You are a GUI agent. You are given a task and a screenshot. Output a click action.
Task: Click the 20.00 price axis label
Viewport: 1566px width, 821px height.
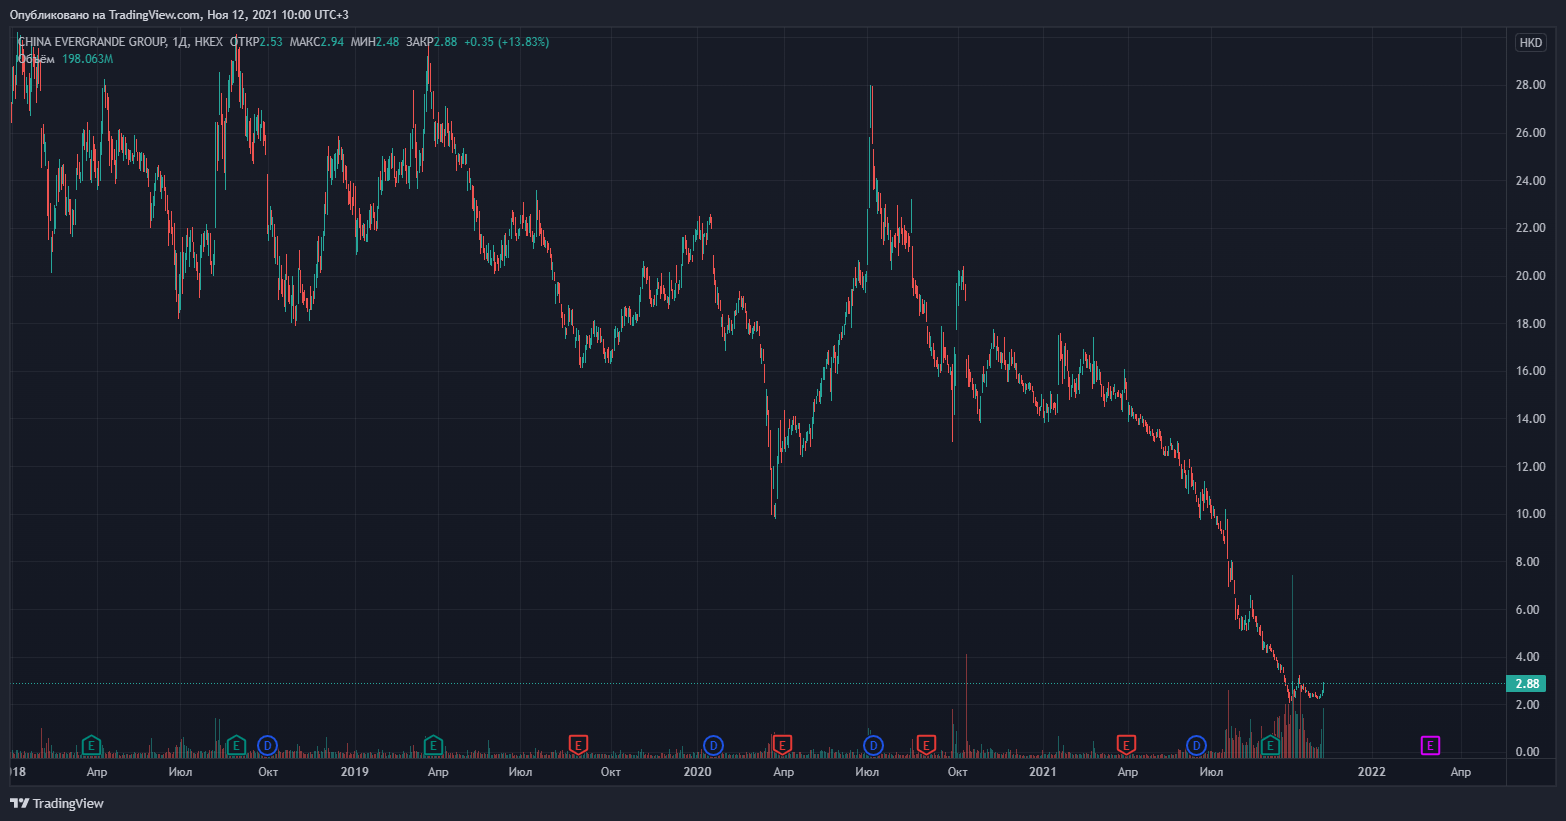(x=1530, y=276)
